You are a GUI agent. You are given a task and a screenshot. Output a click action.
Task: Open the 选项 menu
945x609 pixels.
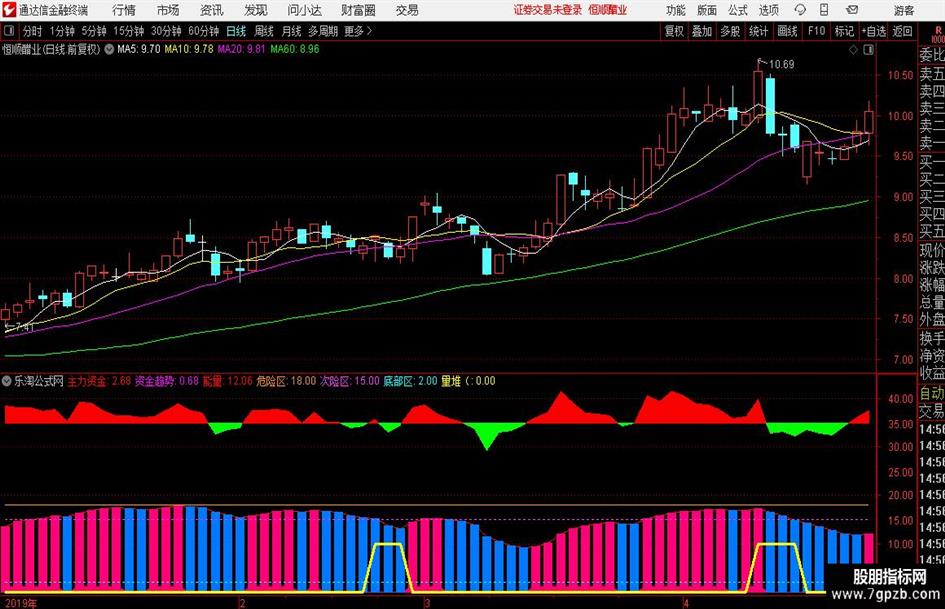768,10
